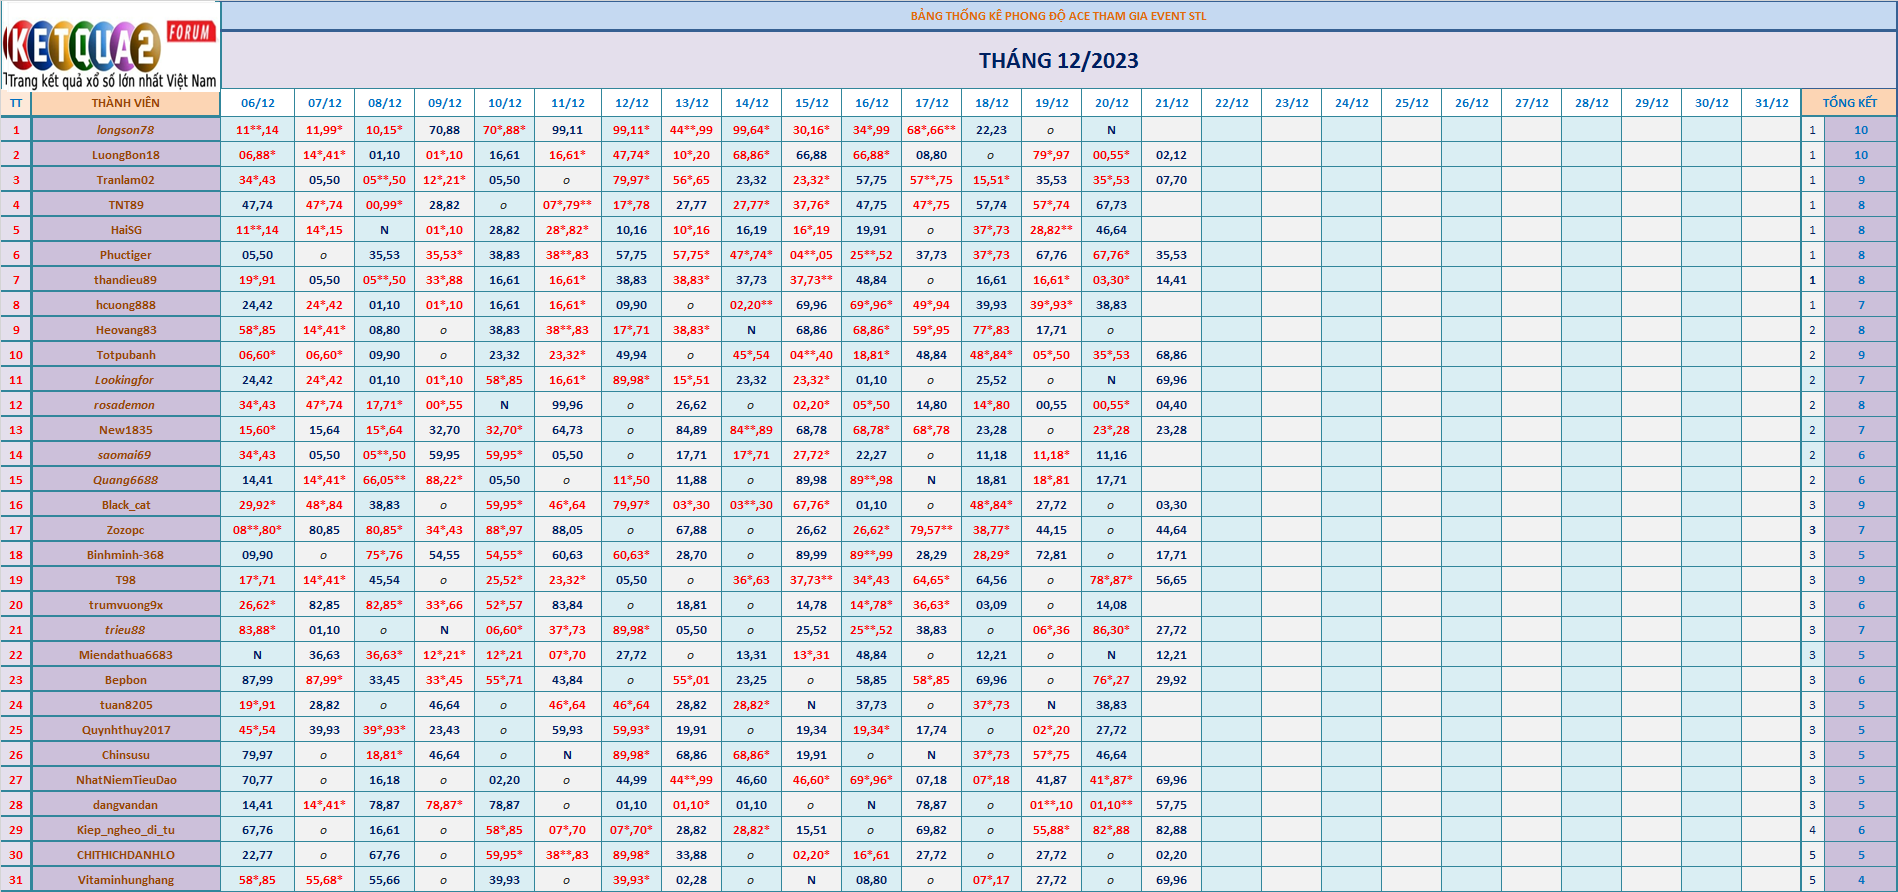Click the top banner title BẢNG THỐNG KÊ
The image size is (1898, 892).
tap(1058, 16)
